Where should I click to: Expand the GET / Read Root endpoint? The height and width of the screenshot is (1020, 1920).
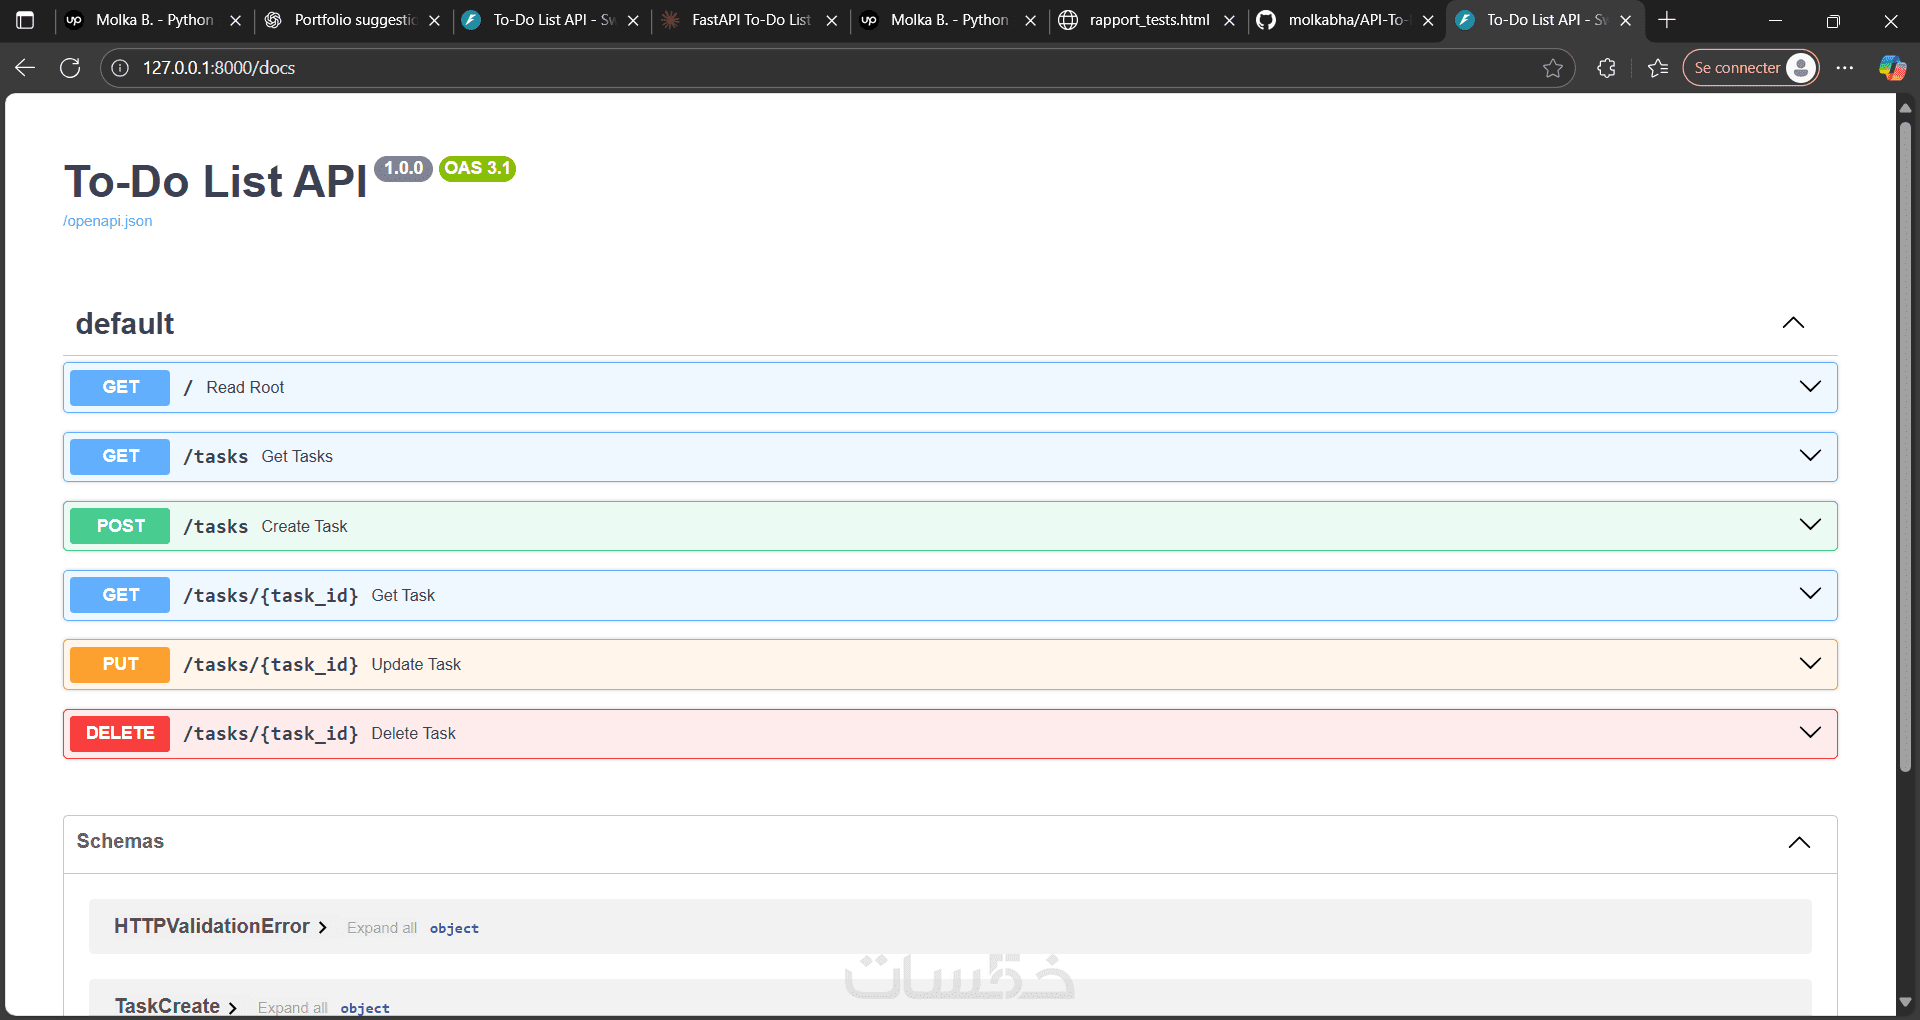click(1810, 387)
